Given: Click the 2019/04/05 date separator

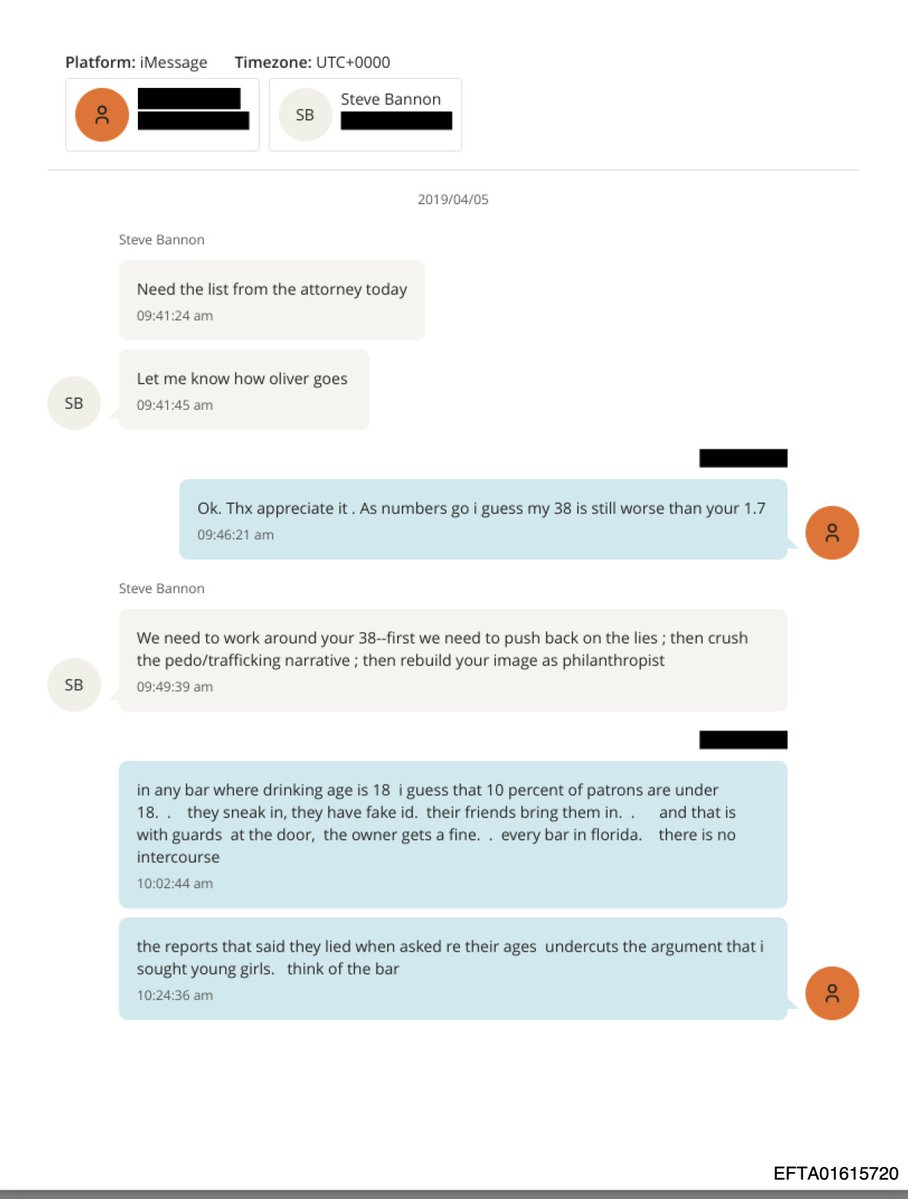Looking at the screenshot, I should 453,200.
